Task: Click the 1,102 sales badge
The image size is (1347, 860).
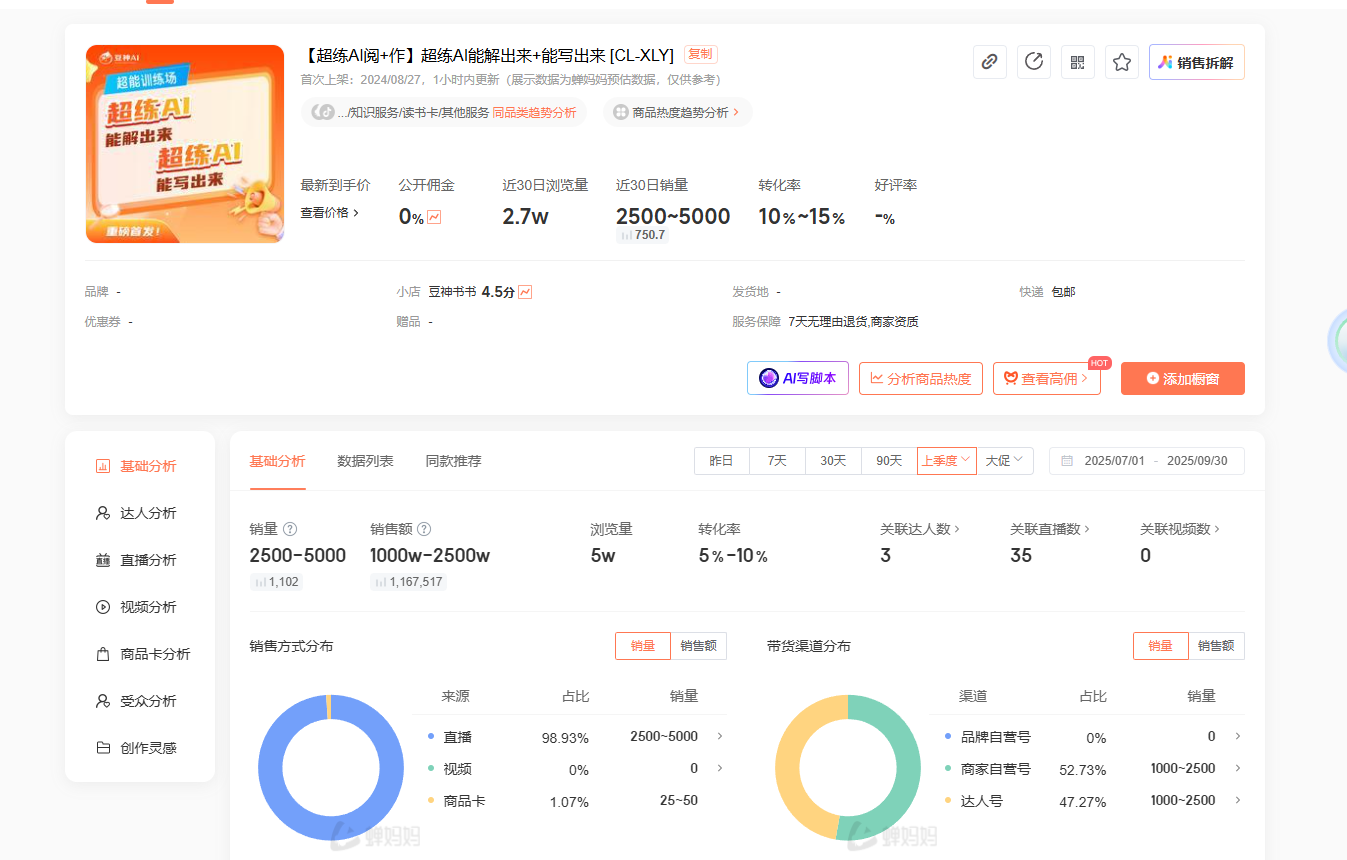Action: click(276, 582)
